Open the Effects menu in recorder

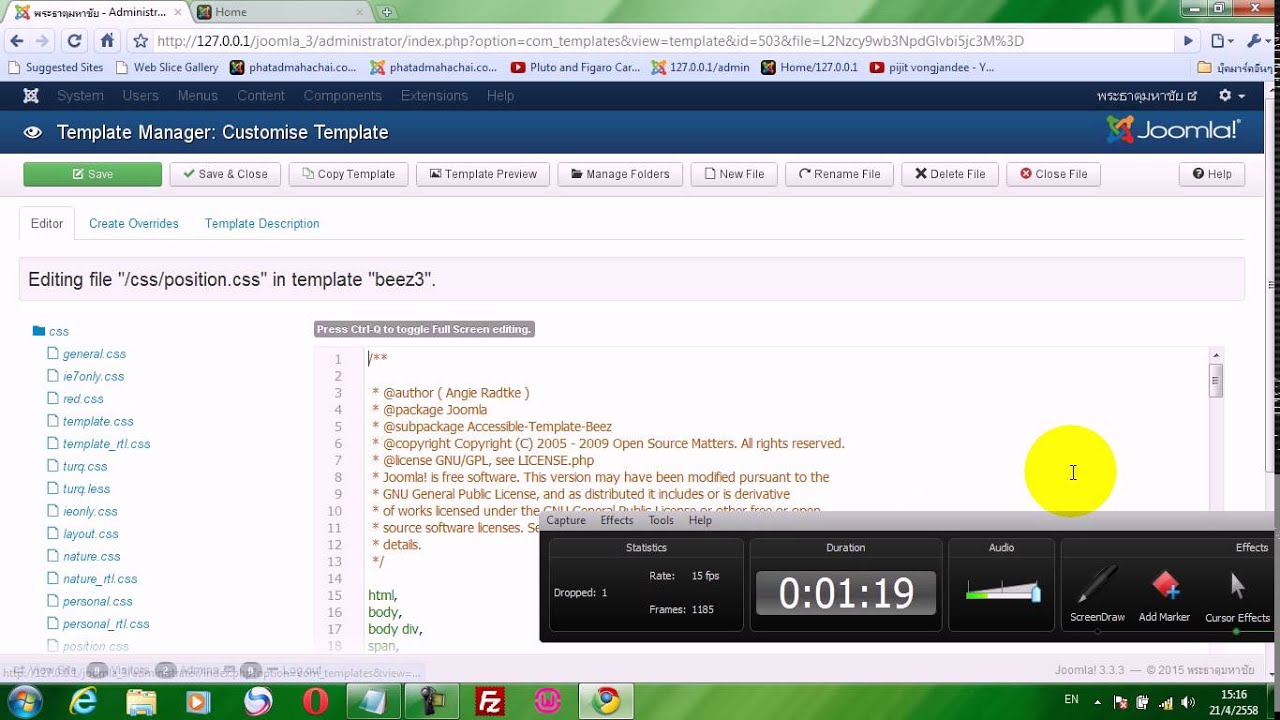click(x=617, y=520)
